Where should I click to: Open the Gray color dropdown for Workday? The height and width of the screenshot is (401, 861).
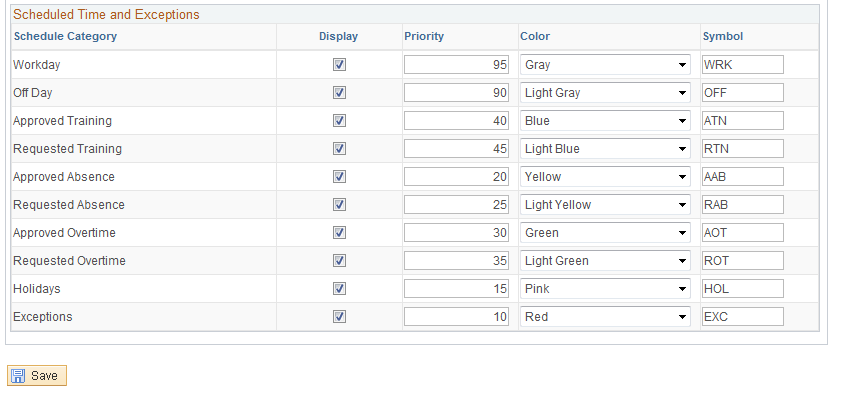coord(605,65)
